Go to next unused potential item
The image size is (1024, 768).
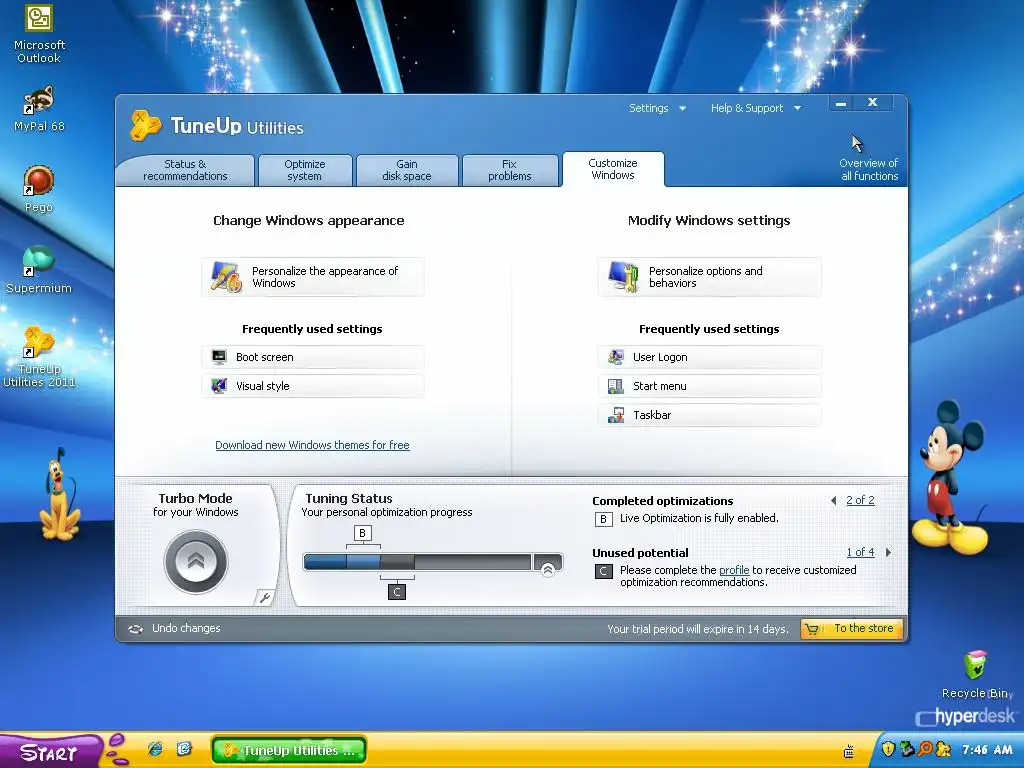tap(888, 552)
